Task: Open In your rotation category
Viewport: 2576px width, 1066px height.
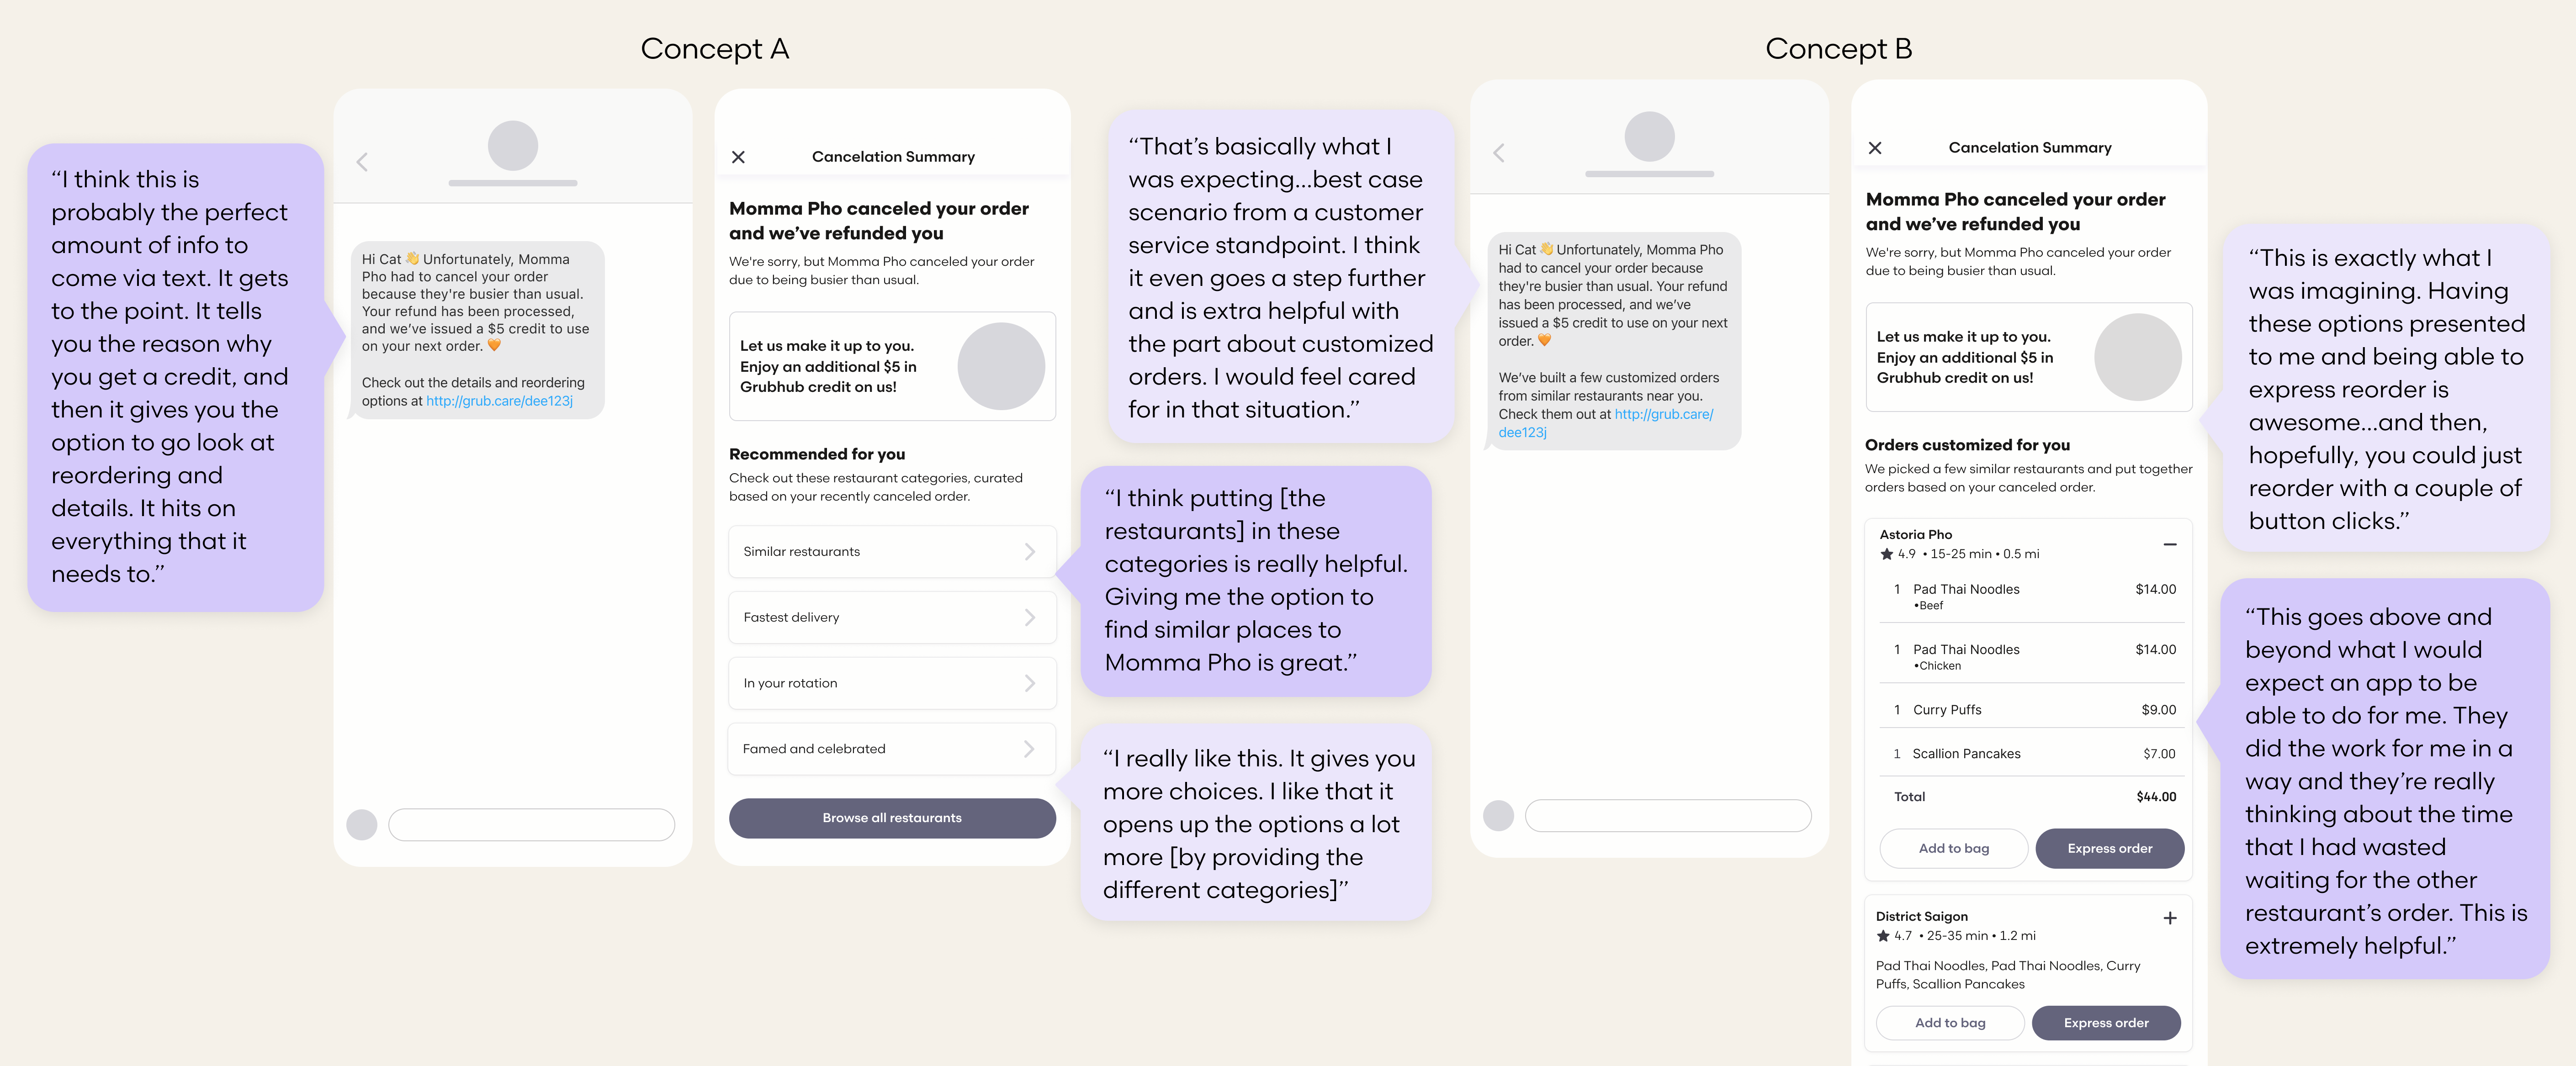Action: pos(891,683)
